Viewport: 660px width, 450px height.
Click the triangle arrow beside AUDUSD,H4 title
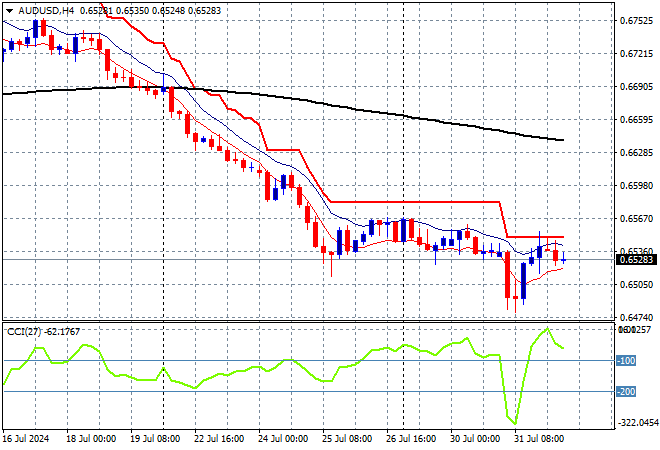point(9,11)
